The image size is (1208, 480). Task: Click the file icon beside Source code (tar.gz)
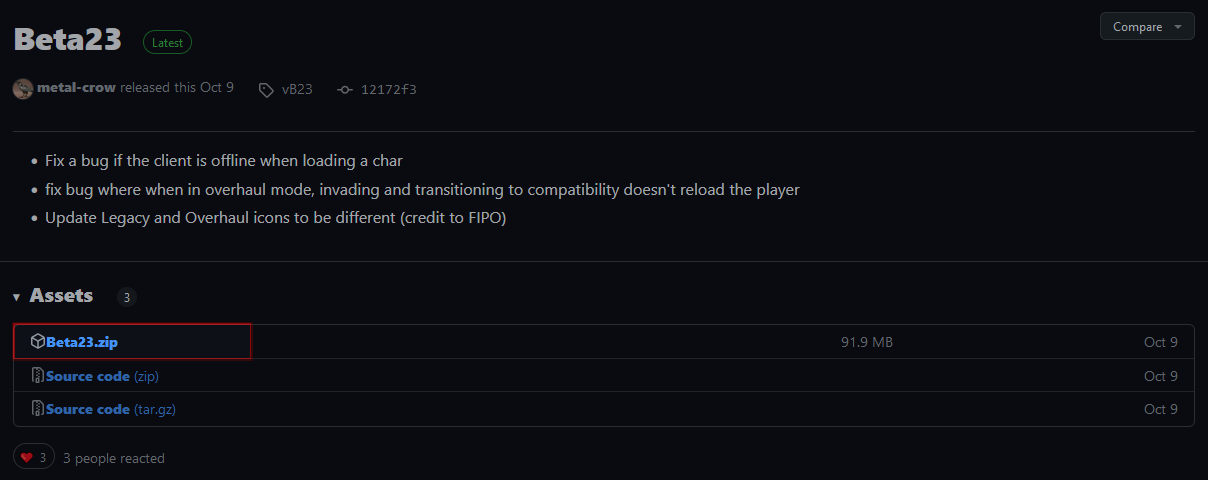pyautogui.click(x=38, y=409)
